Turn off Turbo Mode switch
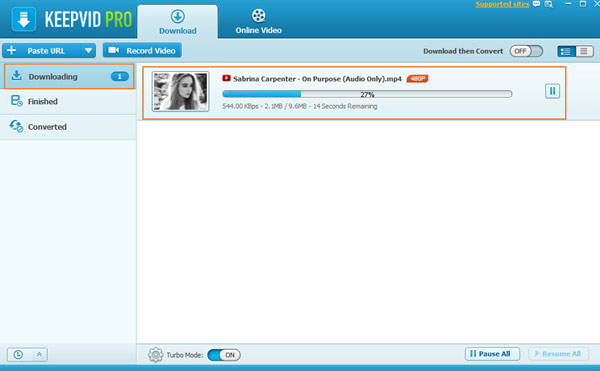 pyautogui.click(x=224, y=355)
